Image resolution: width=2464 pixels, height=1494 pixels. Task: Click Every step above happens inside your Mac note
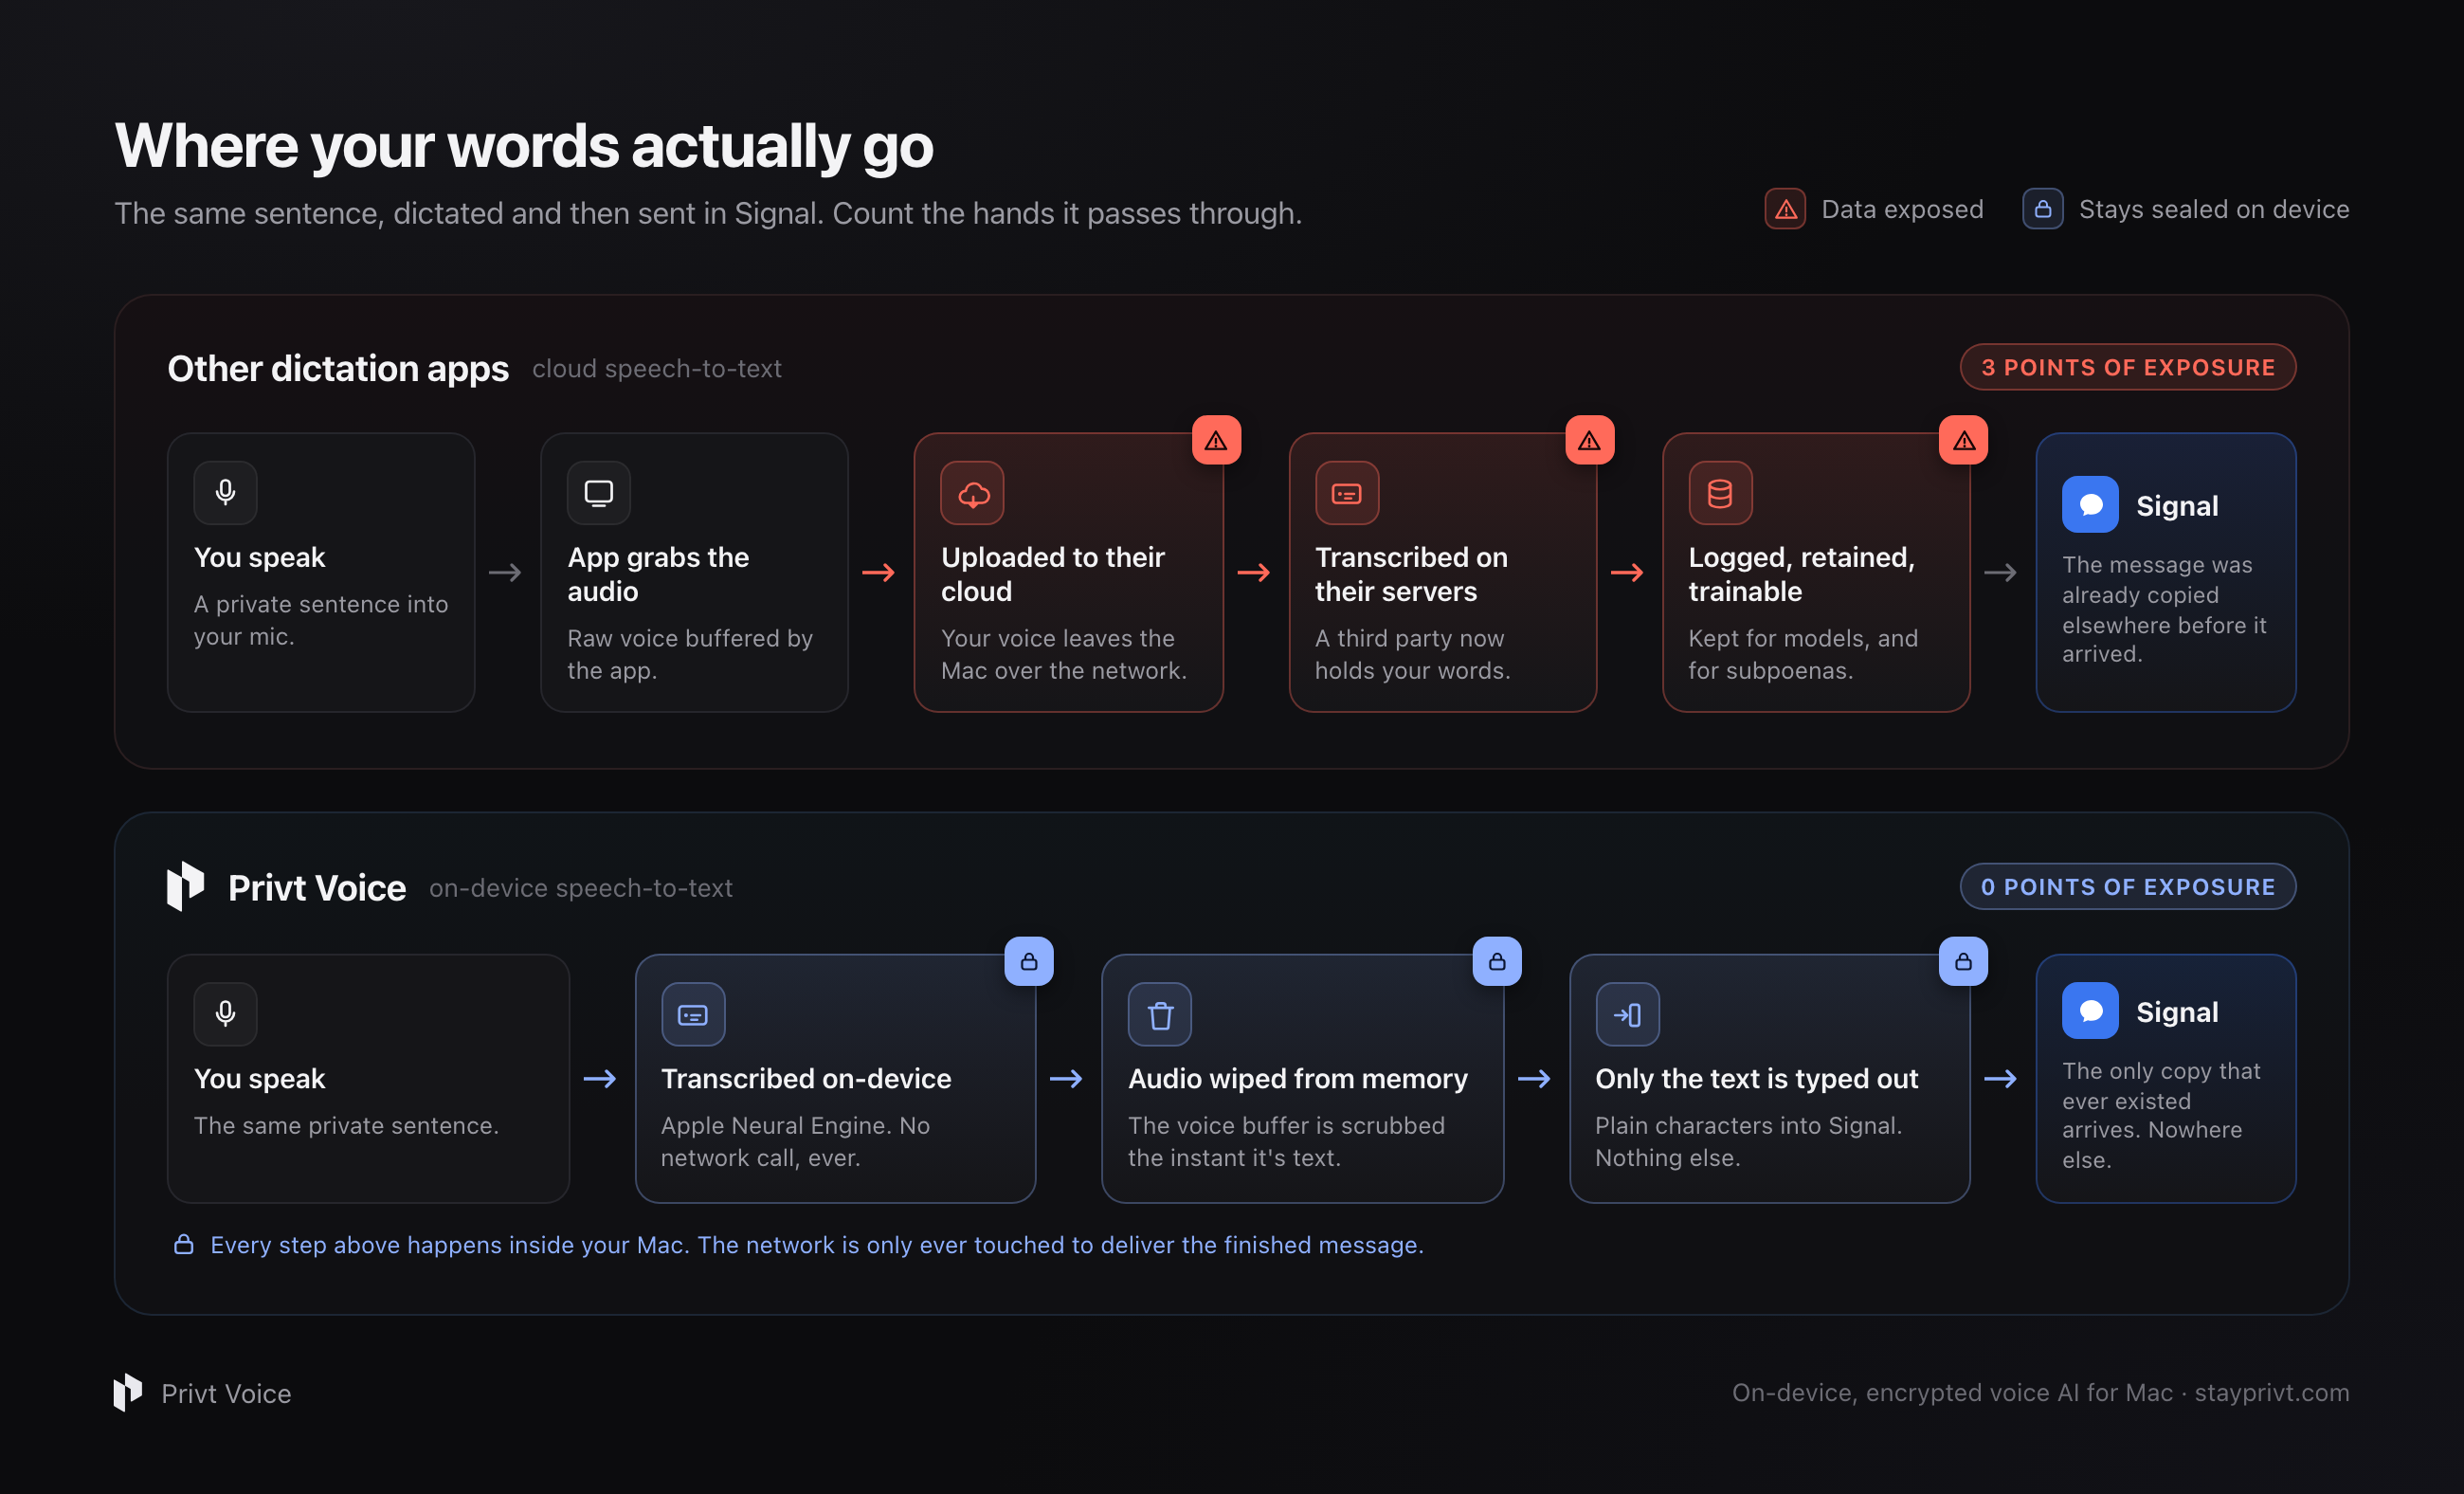coord(817,1245)
